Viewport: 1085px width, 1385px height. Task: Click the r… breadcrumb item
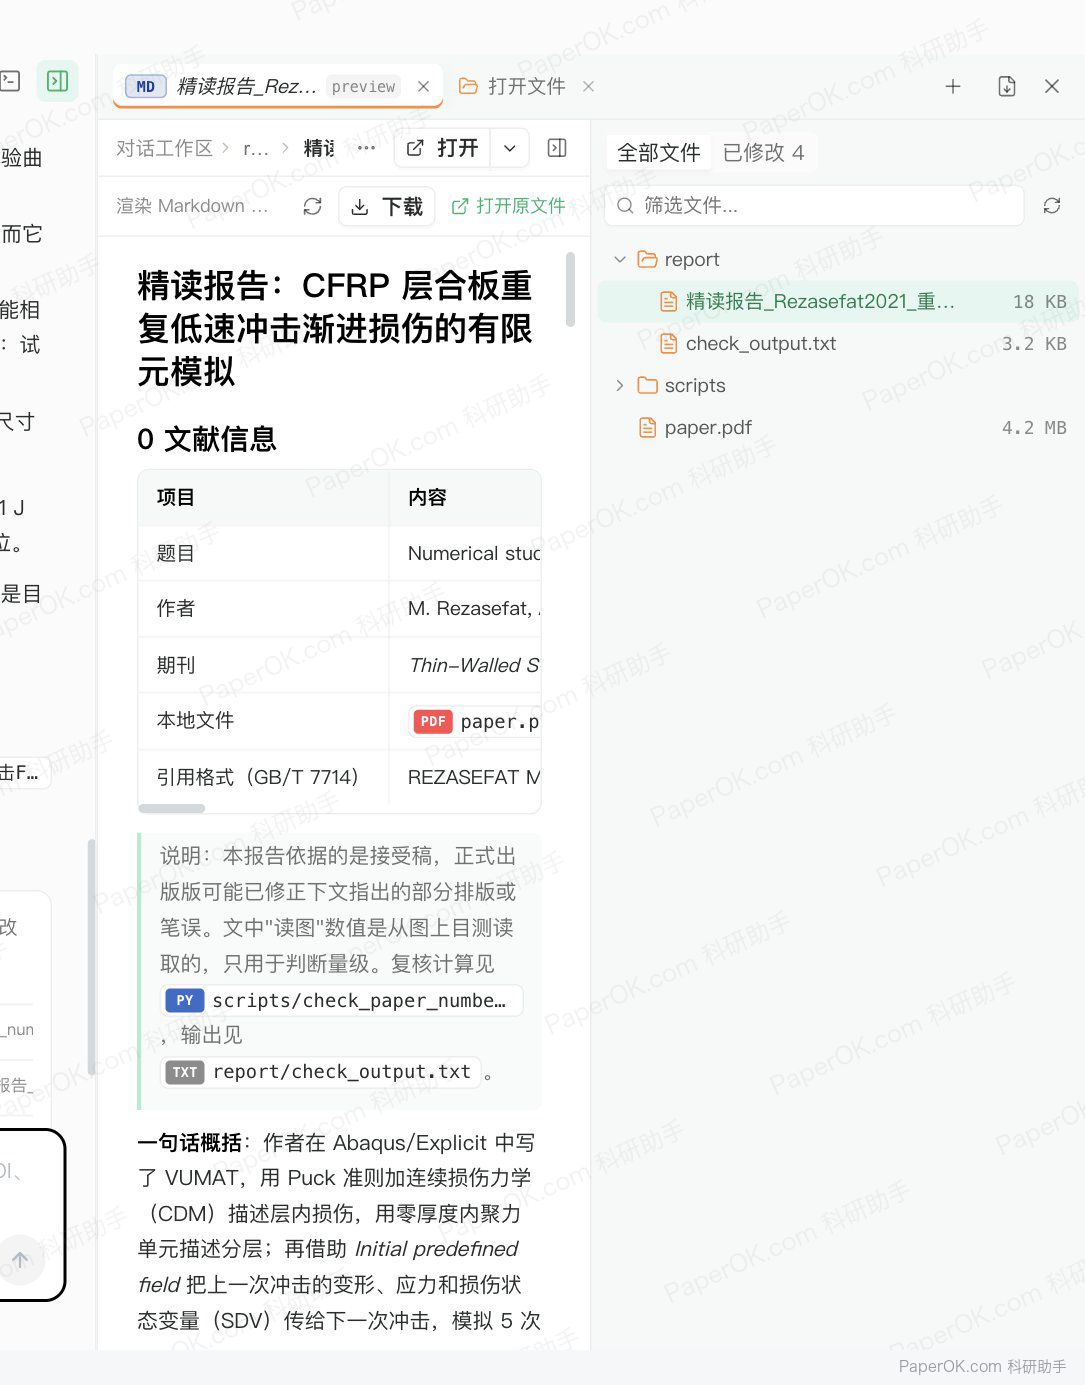click(256, 148)
